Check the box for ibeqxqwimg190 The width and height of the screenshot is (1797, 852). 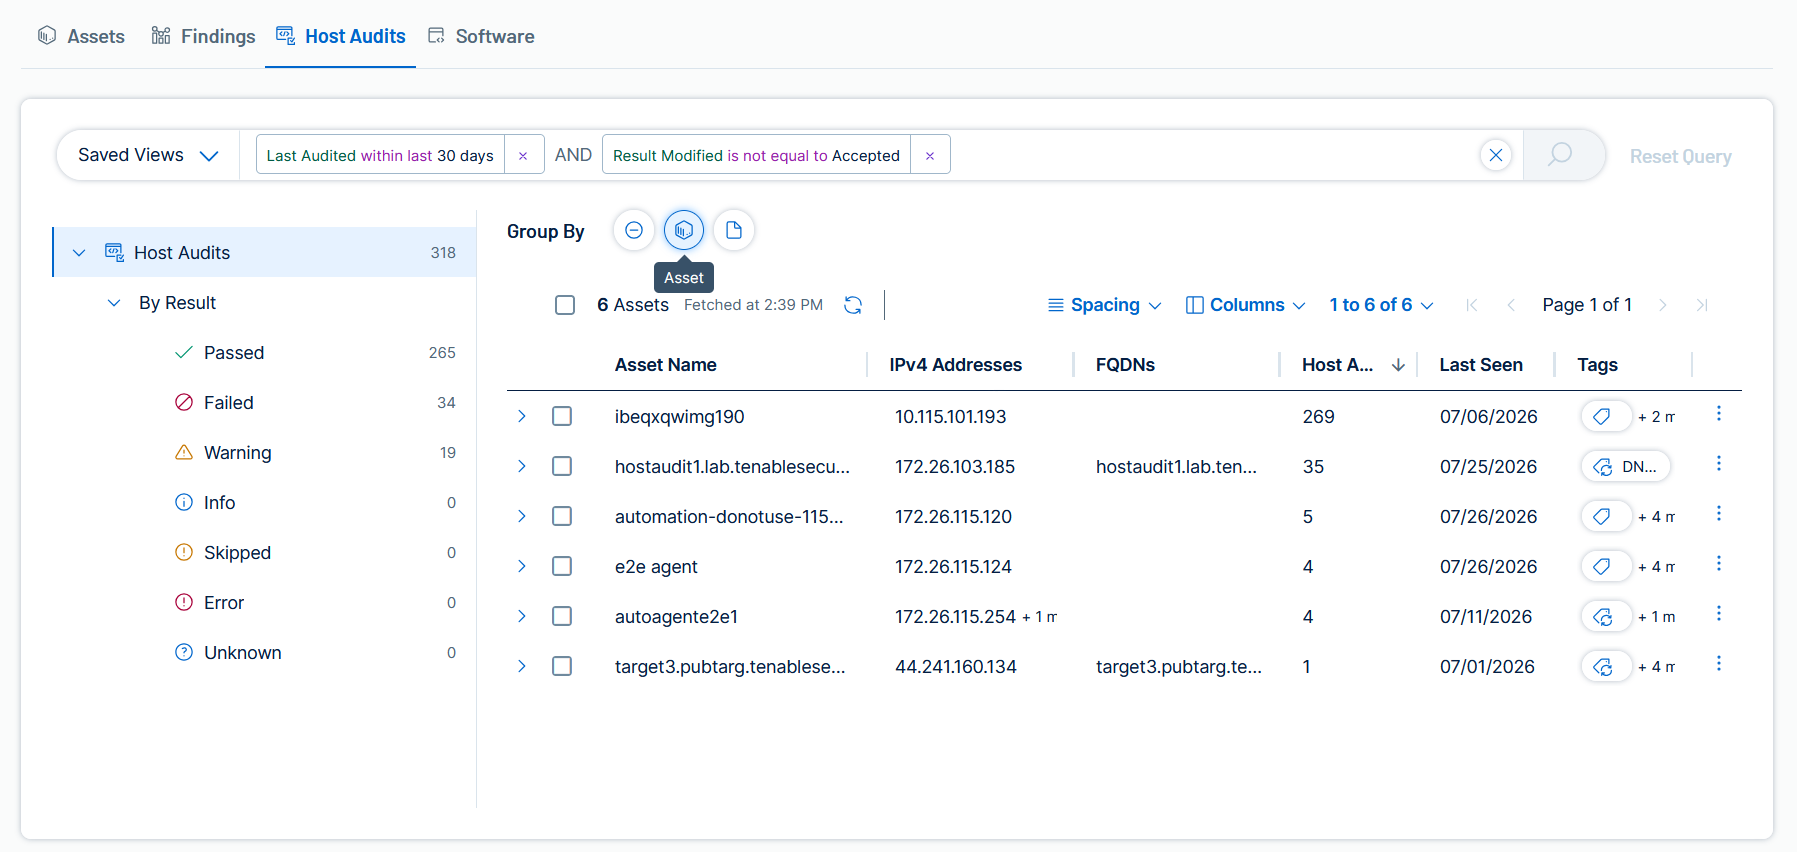(562, 416)
